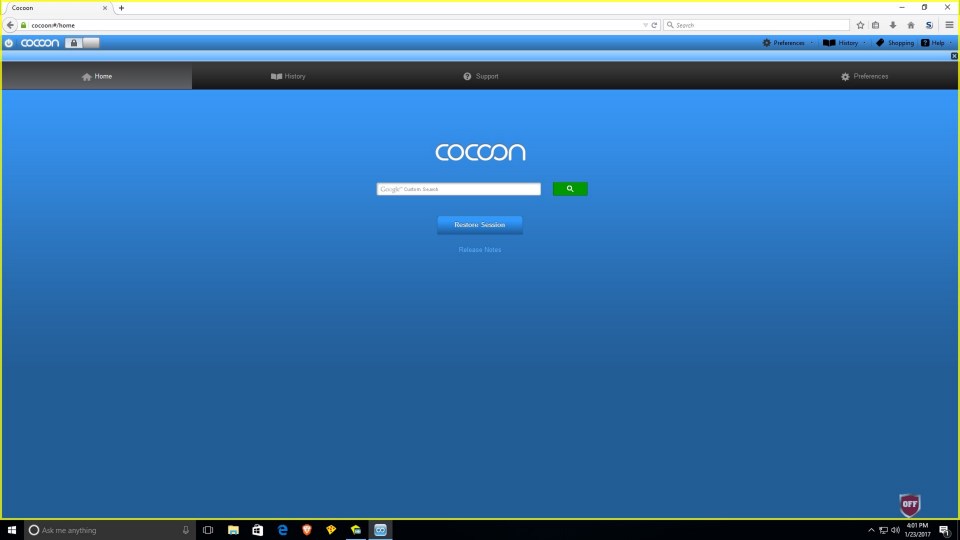Switch to the Support tab
The height and width of the screenshot is (540, 960).
(481, 77)
